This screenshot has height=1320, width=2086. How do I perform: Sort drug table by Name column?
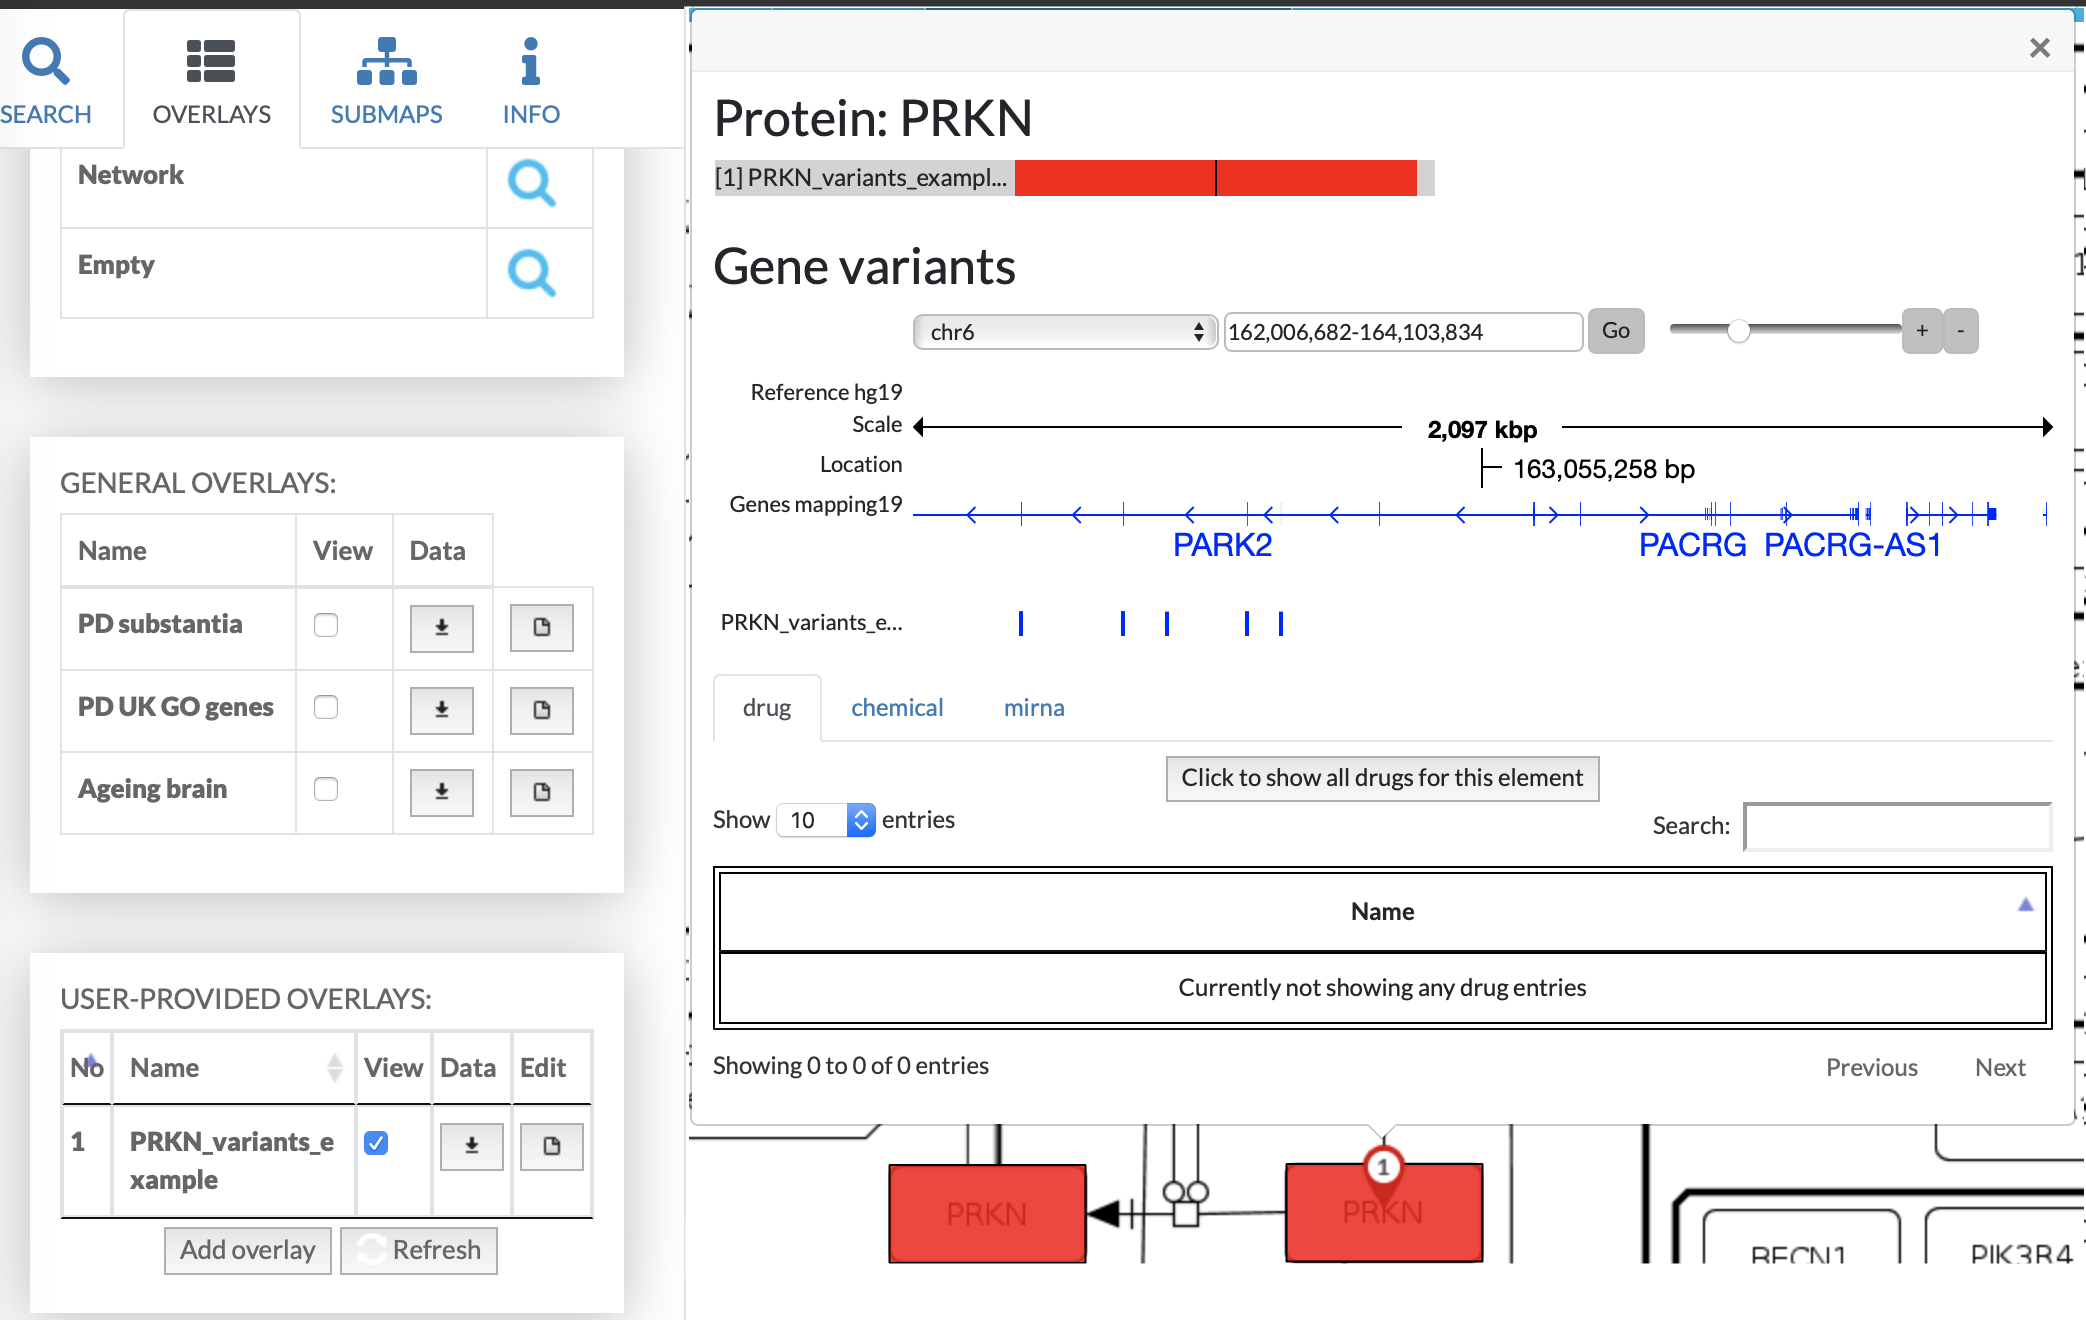(1382, 911)
